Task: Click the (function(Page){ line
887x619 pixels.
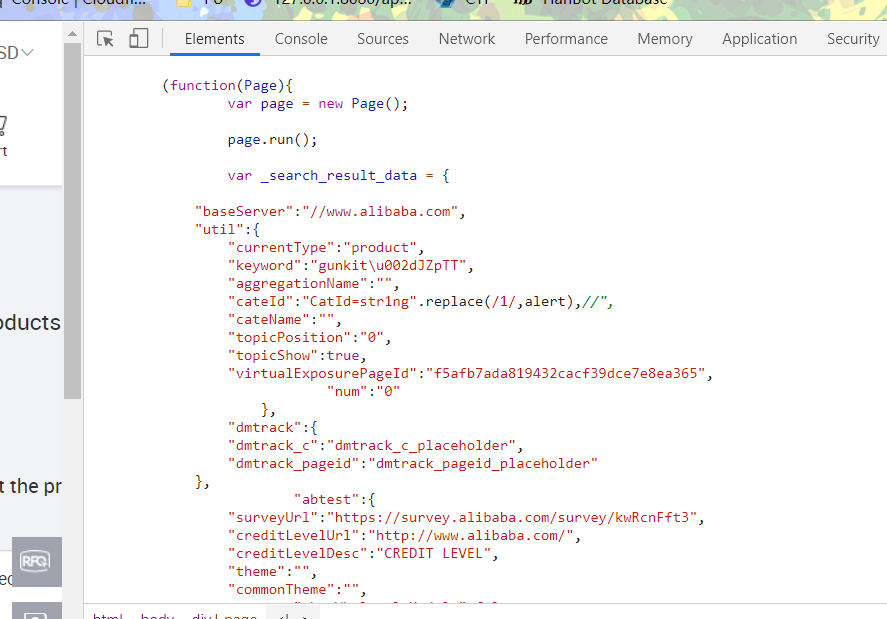Action: (227, 85)
